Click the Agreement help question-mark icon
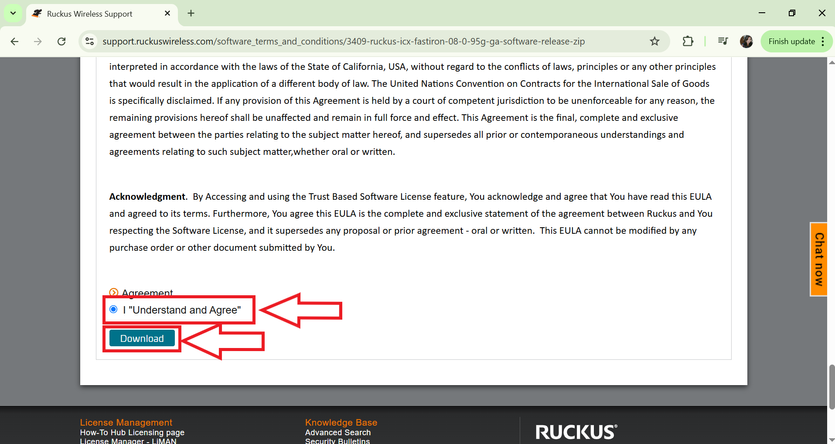Screen dimensions: 835x444 tap(114, 293)
